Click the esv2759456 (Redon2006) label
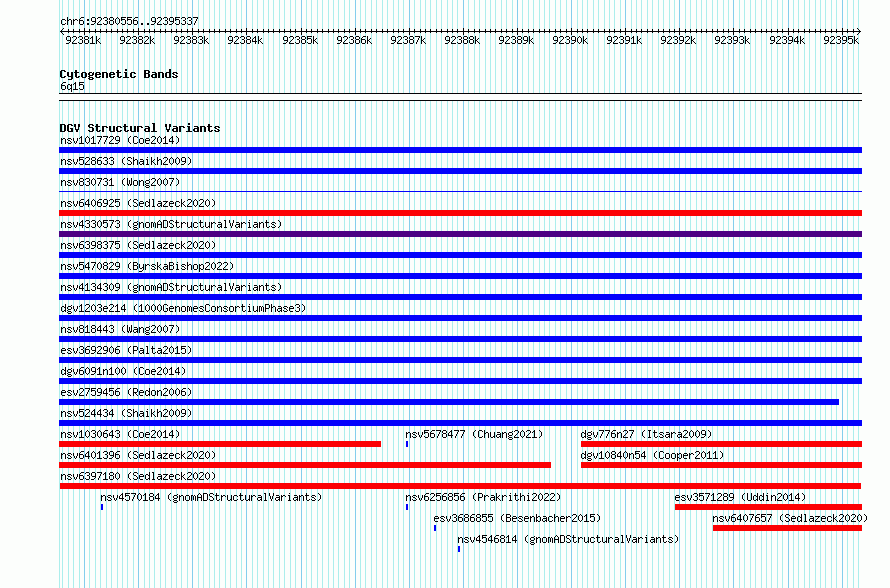 (x=126, y=392)
